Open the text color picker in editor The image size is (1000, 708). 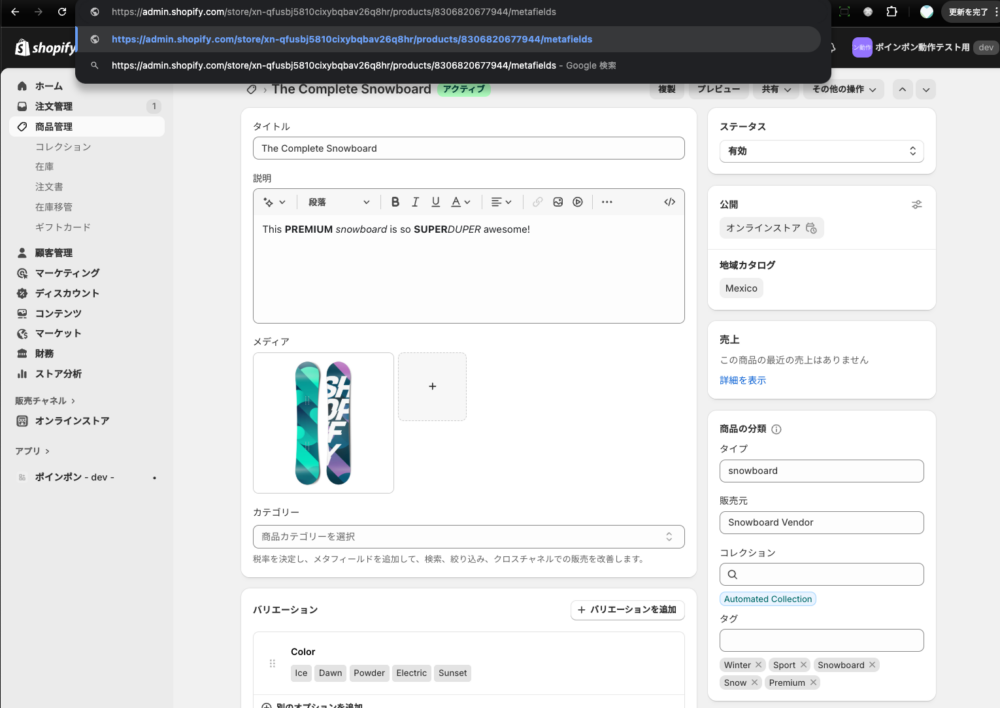[x=460, y=202]
